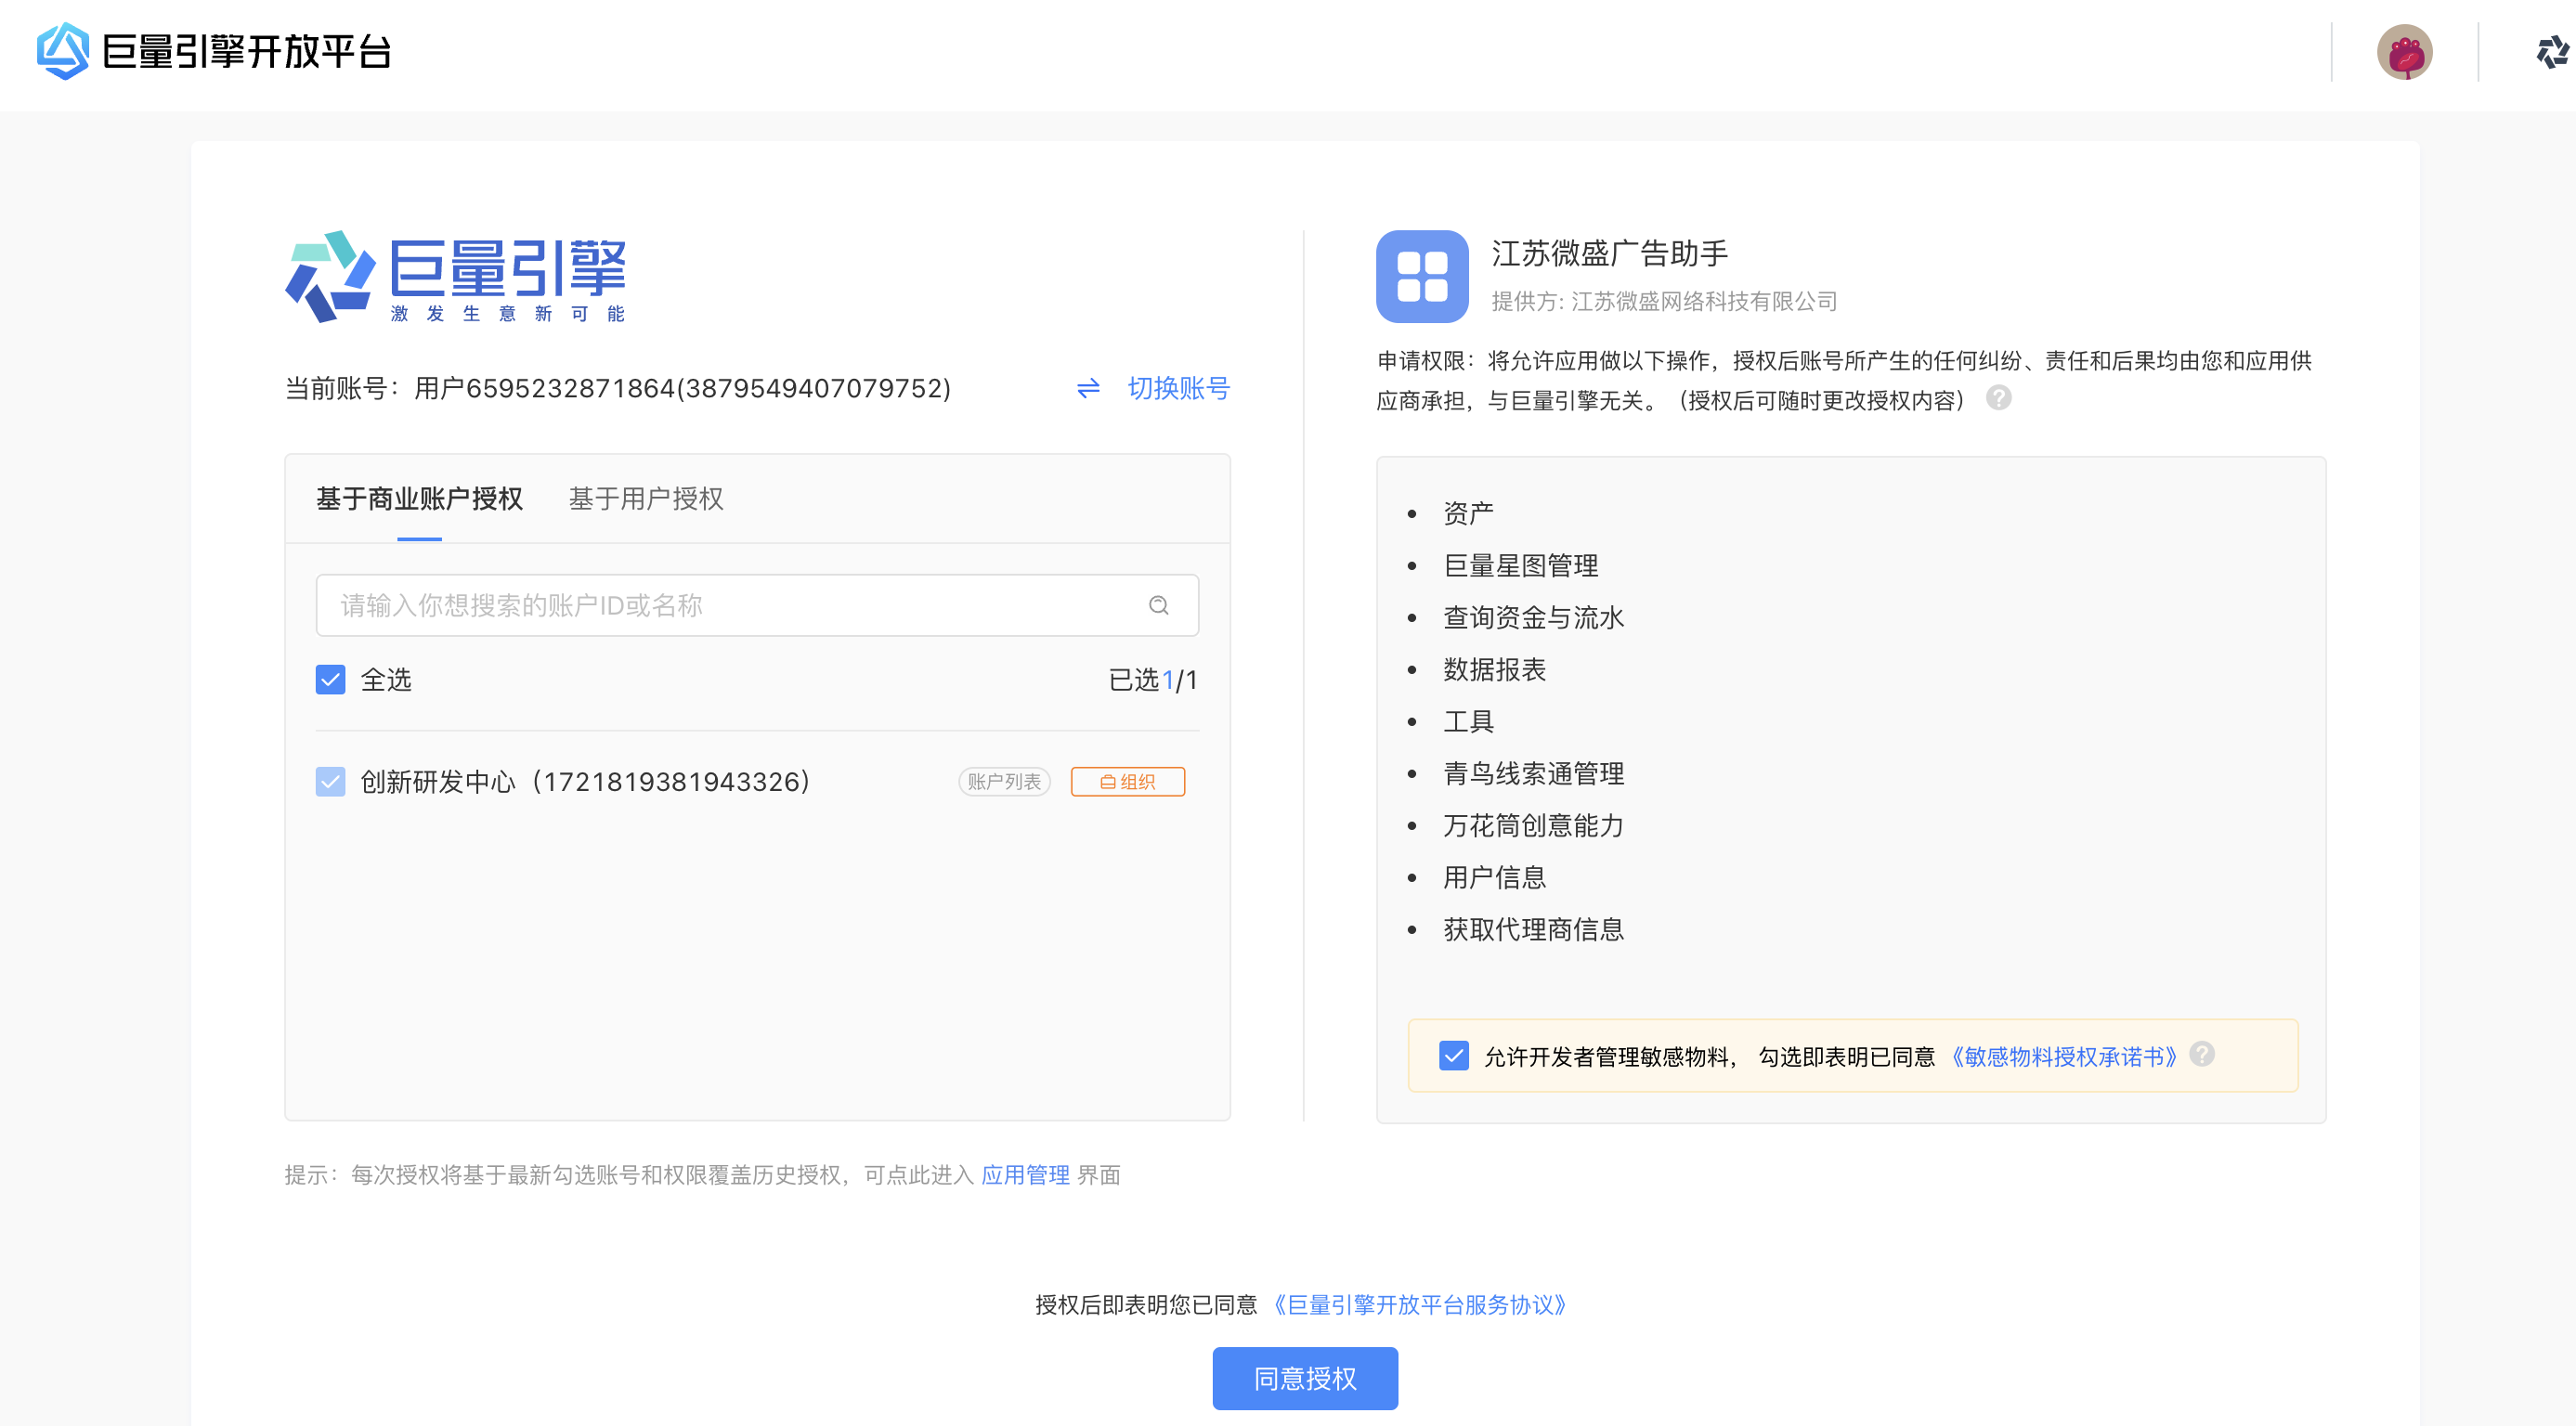Click the 巨量引擎开放平台 logo icon in header

63,51
